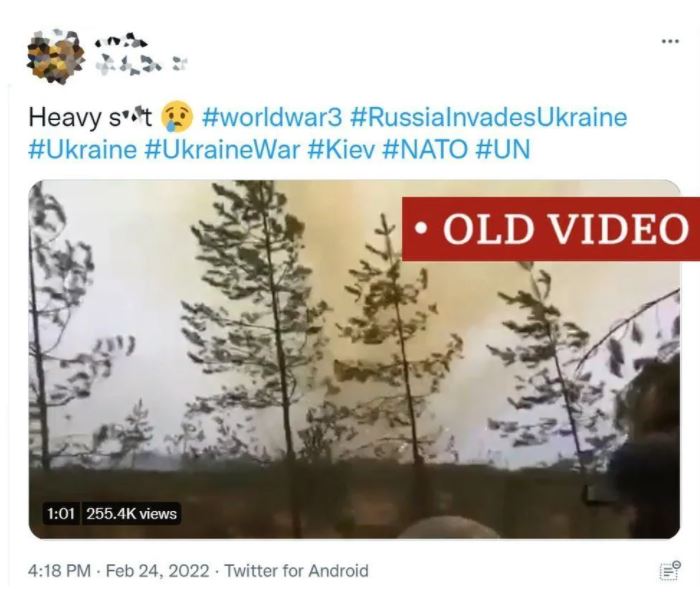The width and height of the screenshot is (700, 599).
Task: Open the #NATO hashtag
Action: point(425,149)
